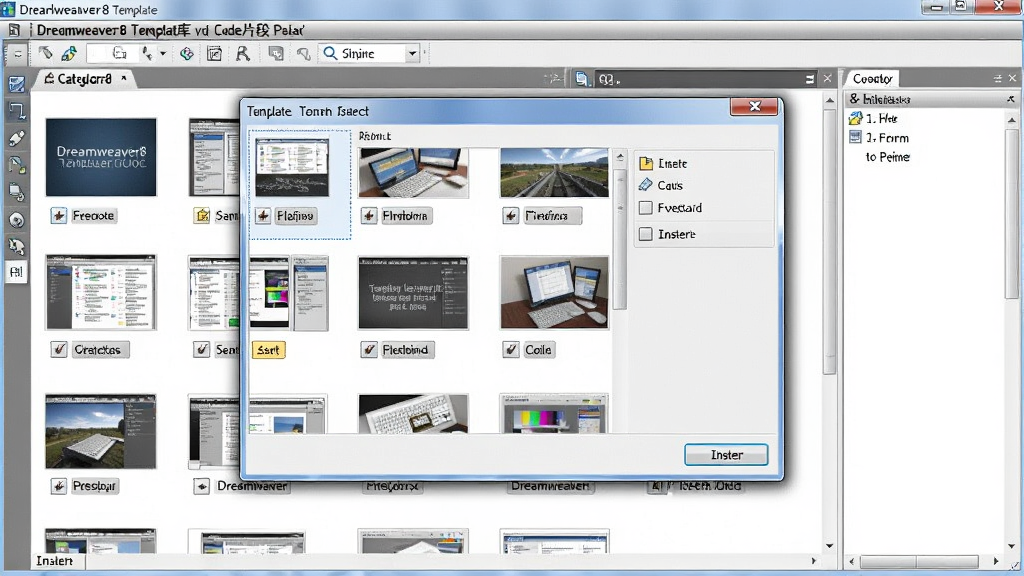The image size is (1024, 576).
Task: Select the white bird-shaped tool in the left sidebar
Action: (16, 246)
